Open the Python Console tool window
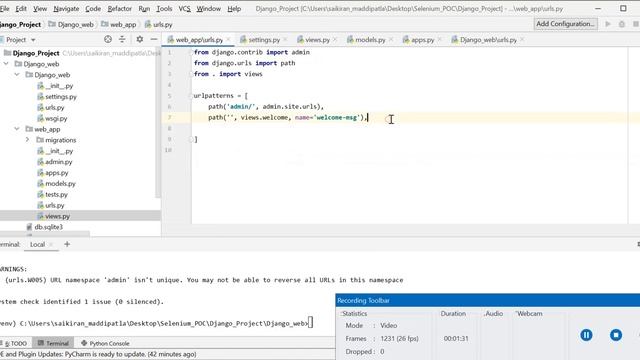The image size is (640, 360). [105, 343]
